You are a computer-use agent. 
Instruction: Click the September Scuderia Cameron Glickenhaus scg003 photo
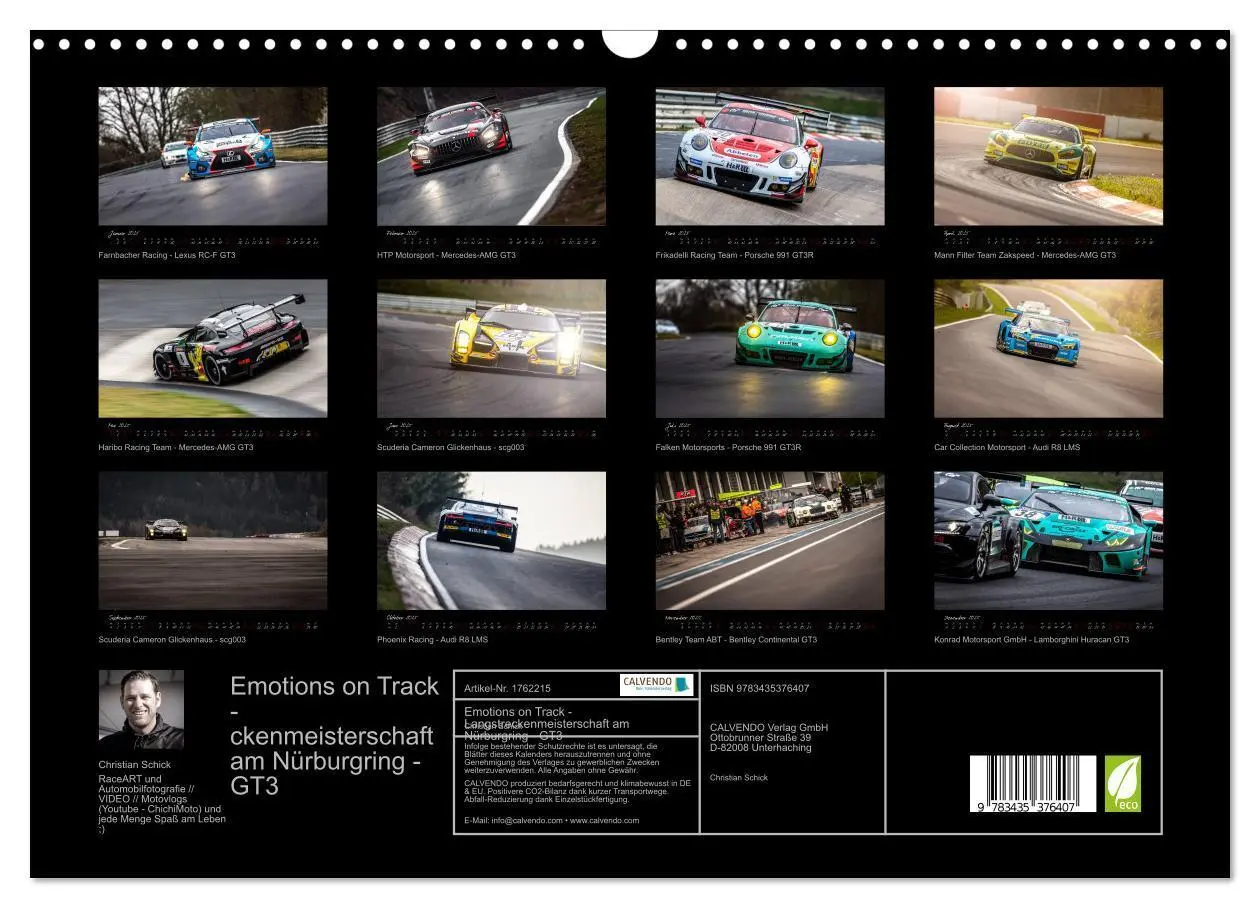212,541
